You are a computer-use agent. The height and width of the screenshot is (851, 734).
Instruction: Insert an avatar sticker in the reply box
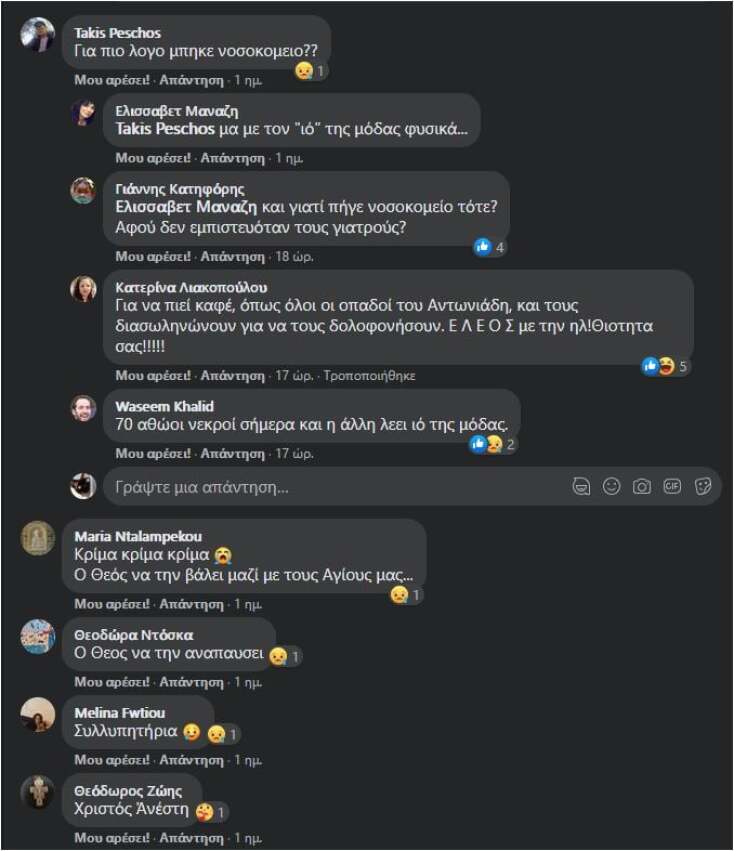pyautogui.click(x=581, y=486)
